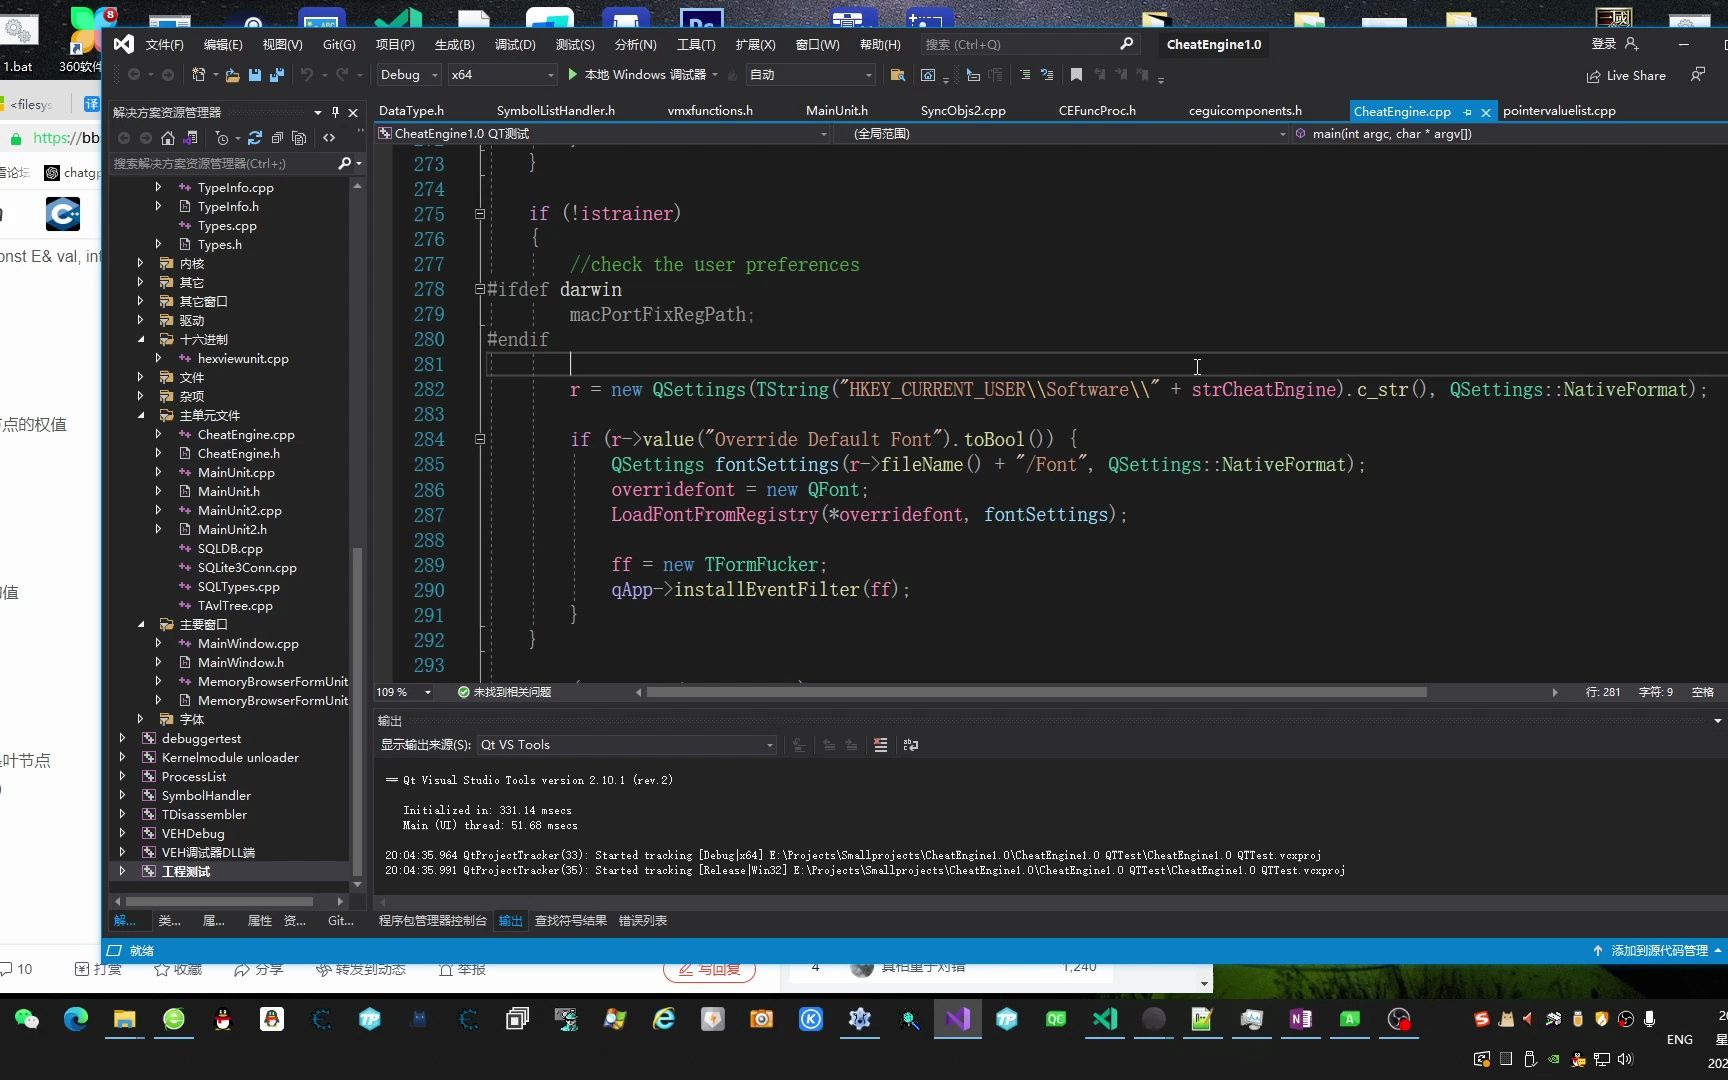Open the 调试(D) menu

[x=515, y=44]
